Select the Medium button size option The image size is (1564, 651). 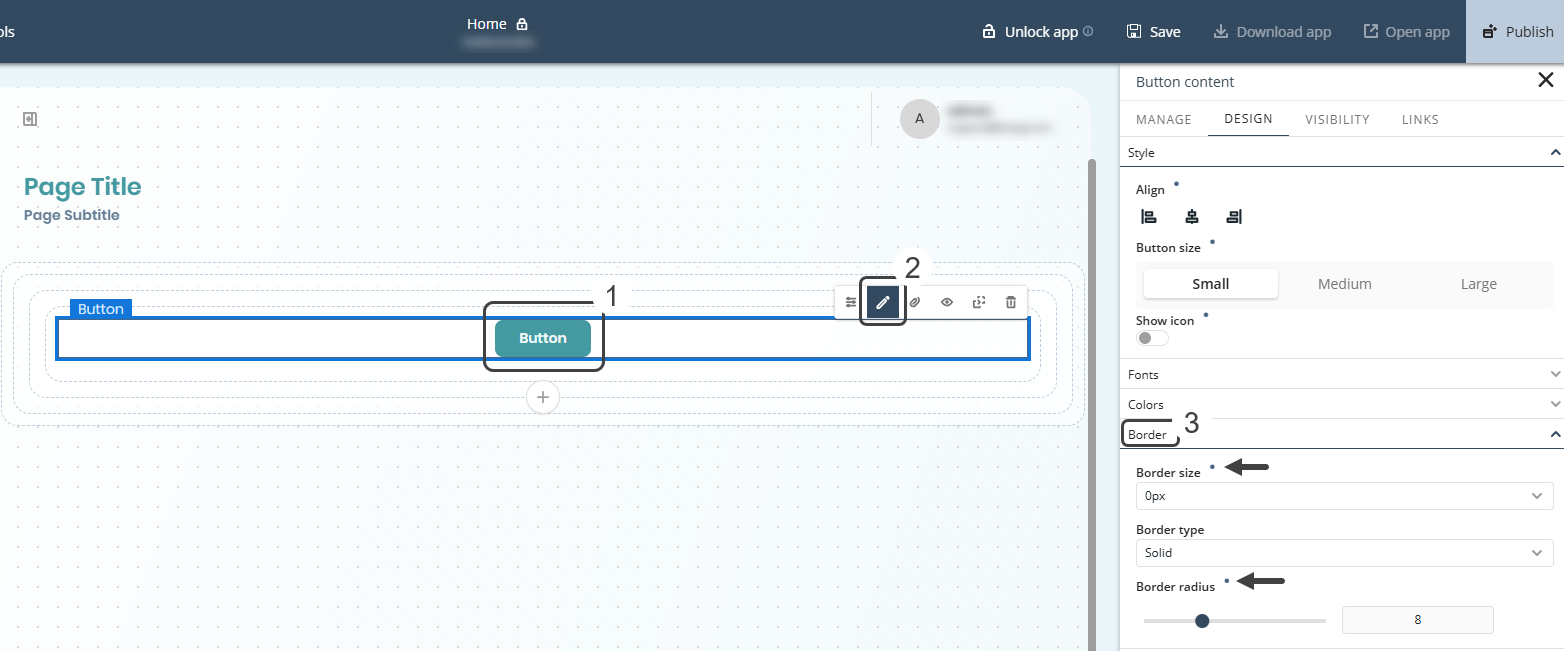1344,284
